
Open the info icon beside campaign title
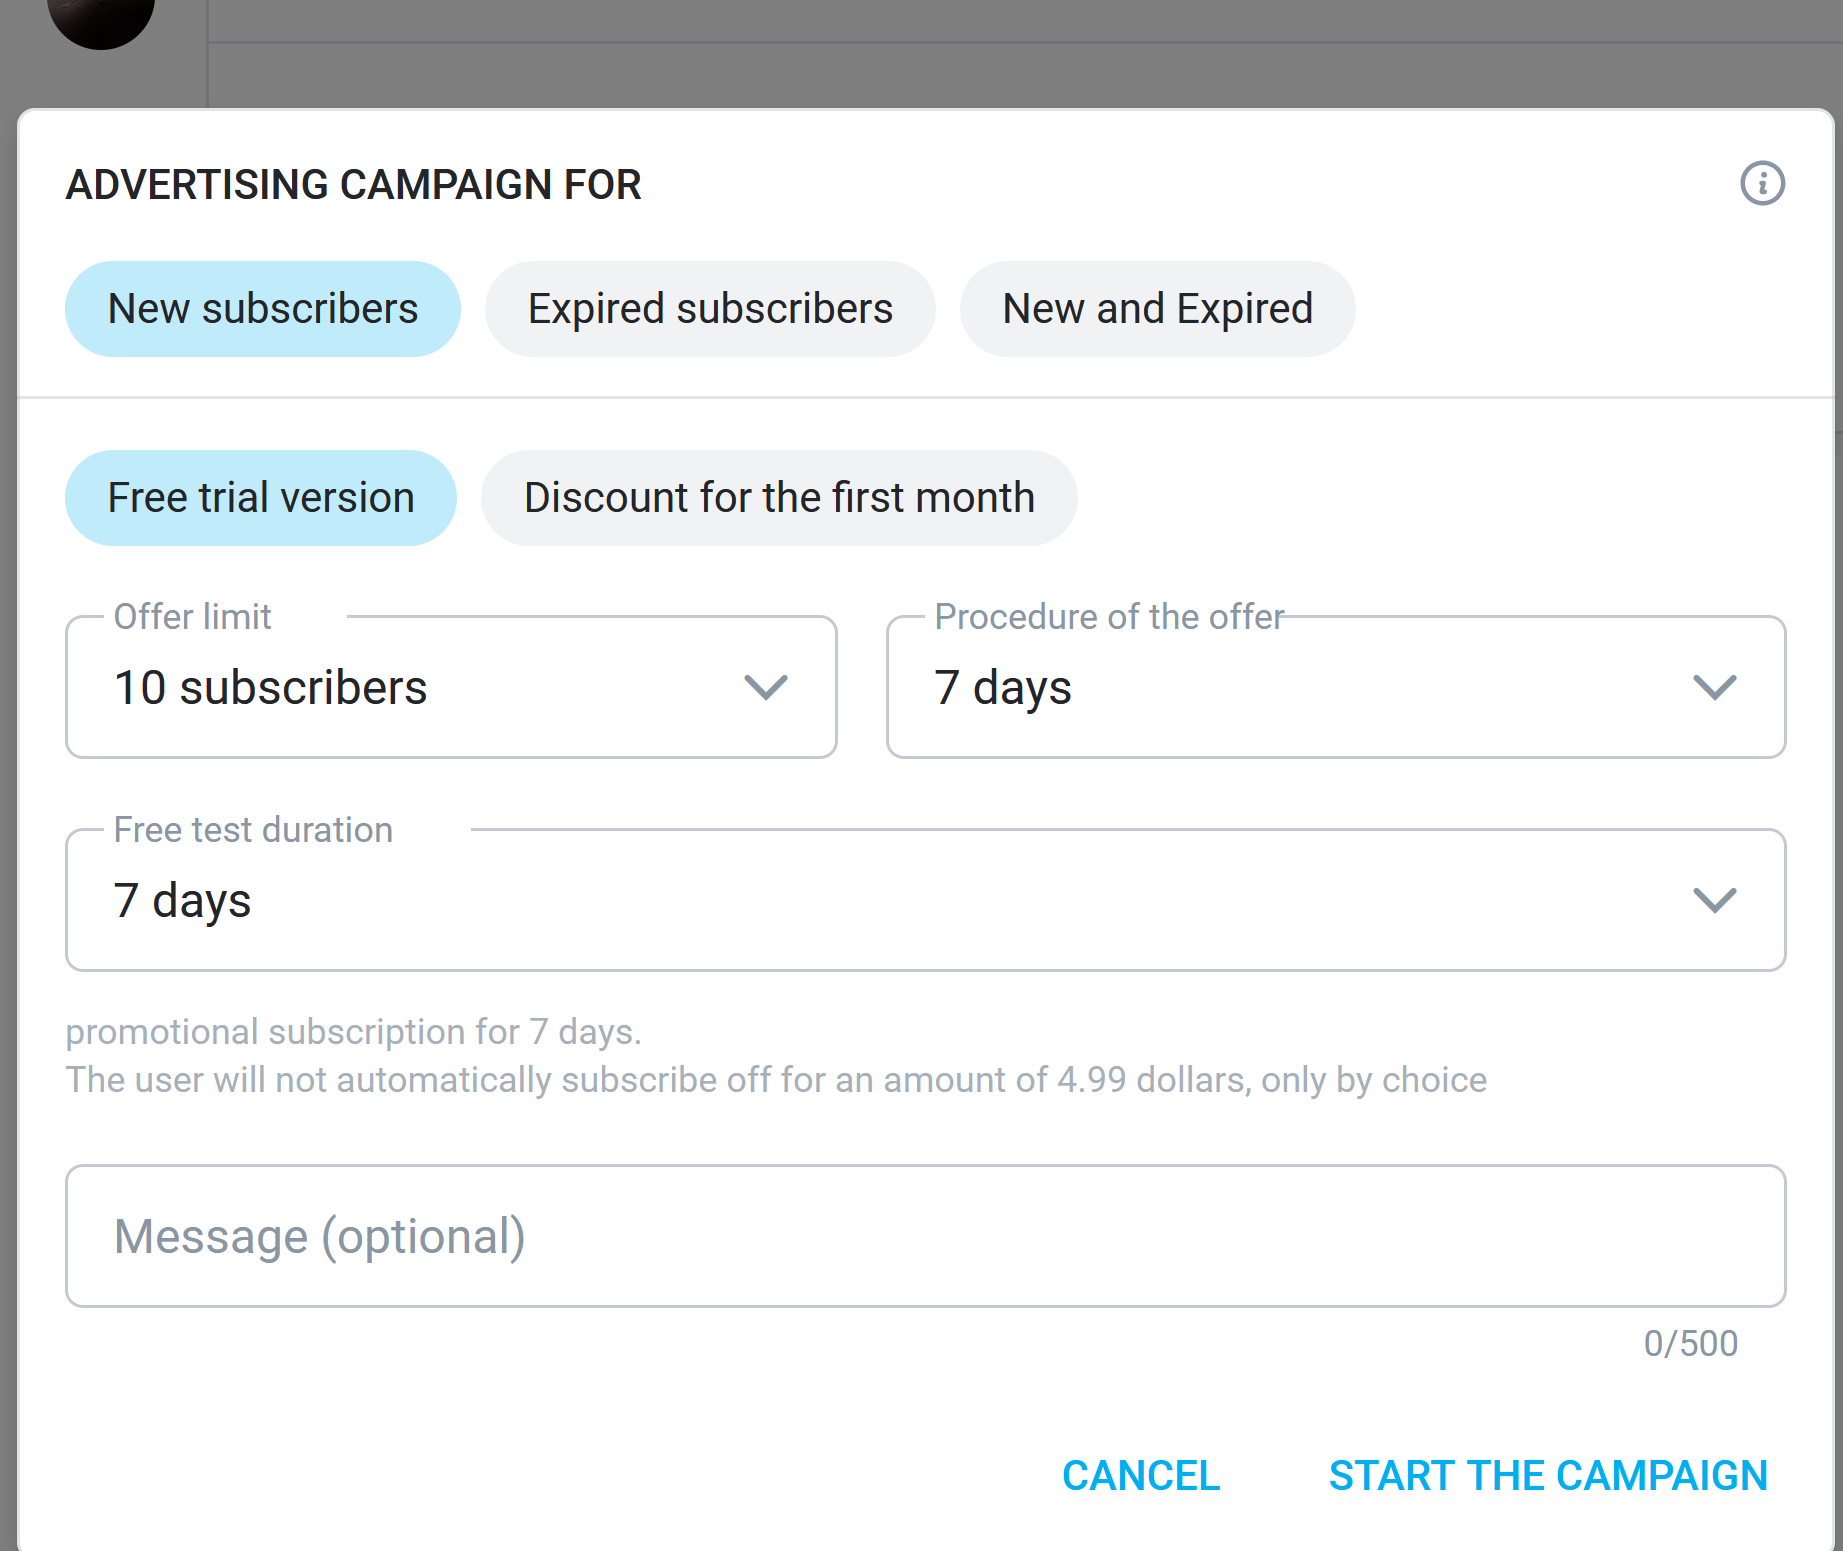click(1762, 184)
